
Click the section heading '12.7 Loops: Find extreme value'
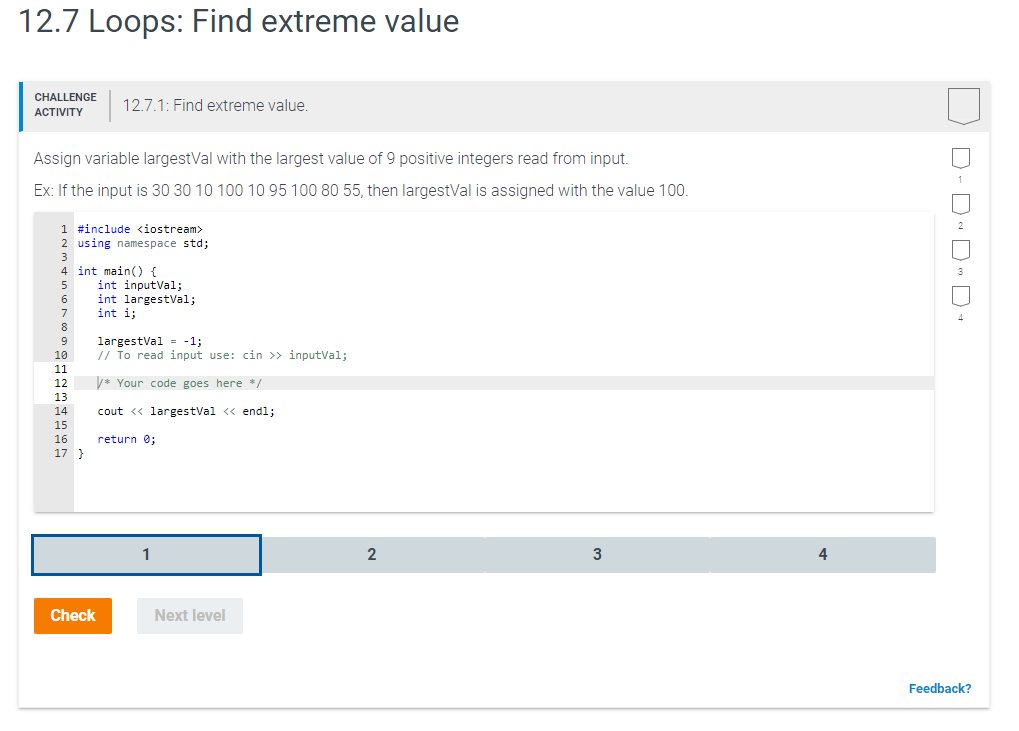(x=238, y=21)
